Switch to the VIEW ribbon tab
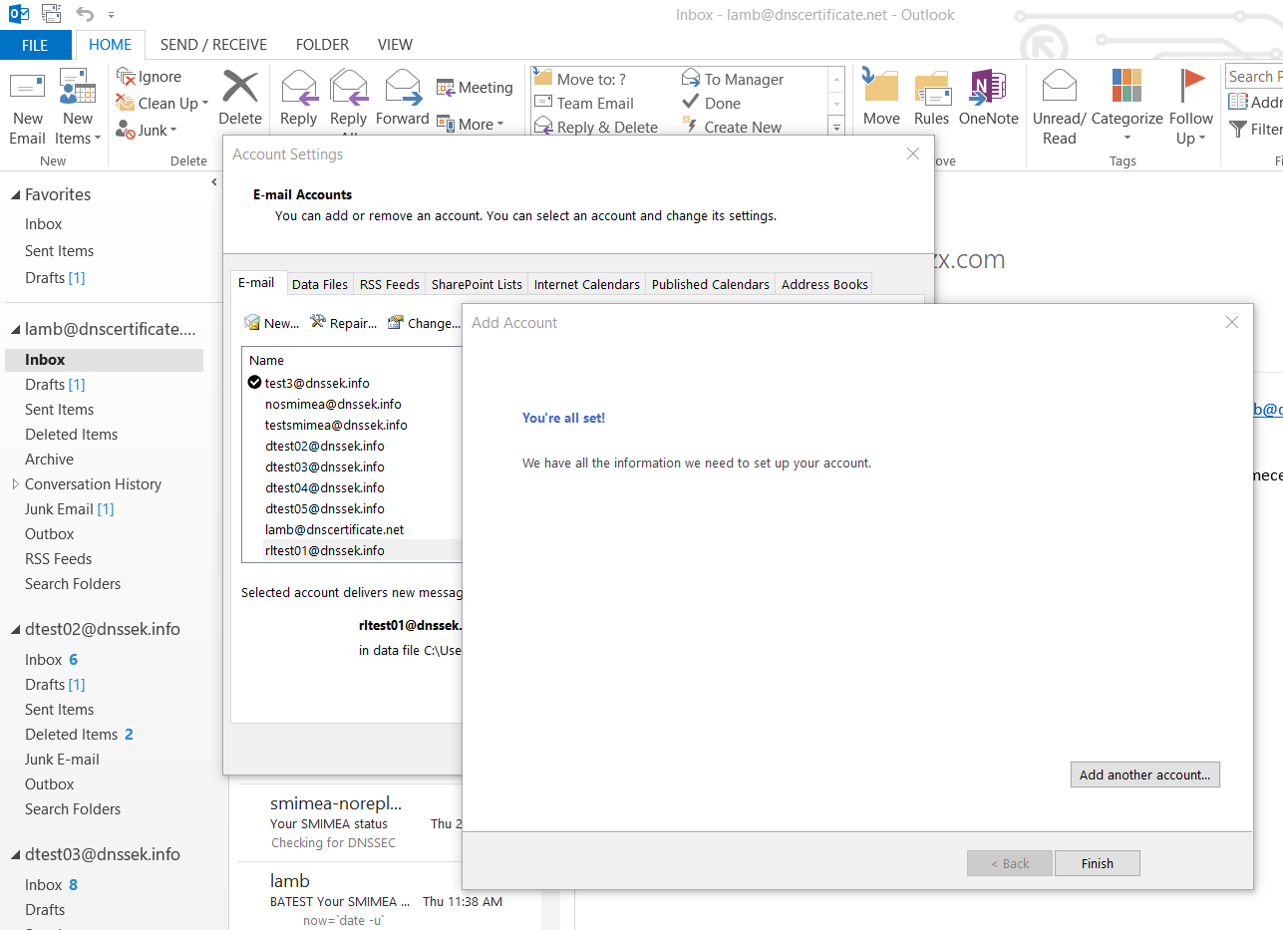The height and width of the screenshot is (930, 1283). [x=395, y=44]
